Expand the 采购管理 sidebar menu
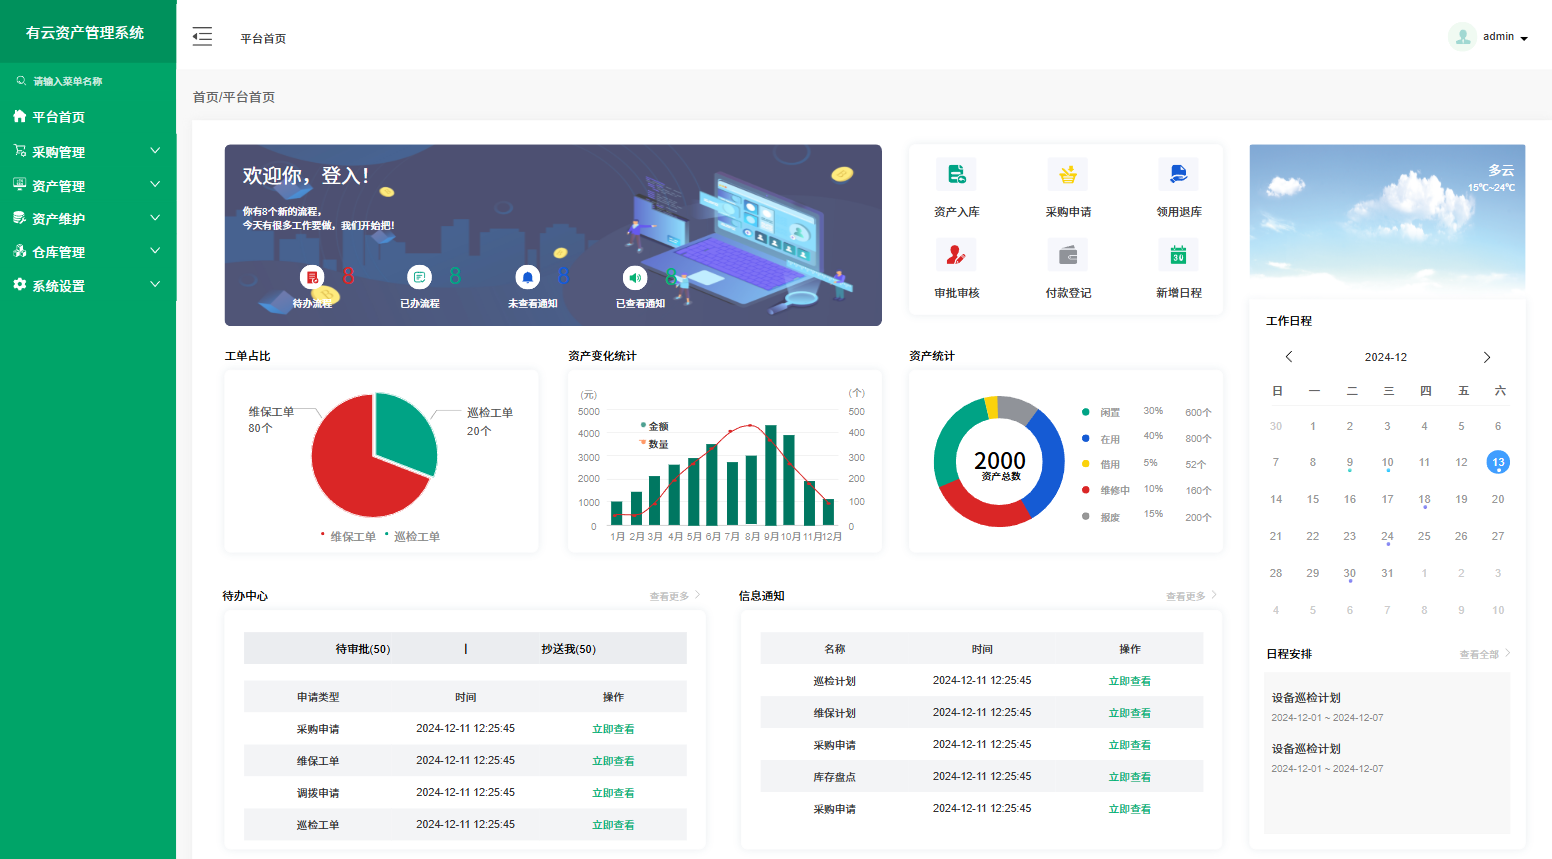This screenshot has height=859, width=1552. (x=86, y=152)
